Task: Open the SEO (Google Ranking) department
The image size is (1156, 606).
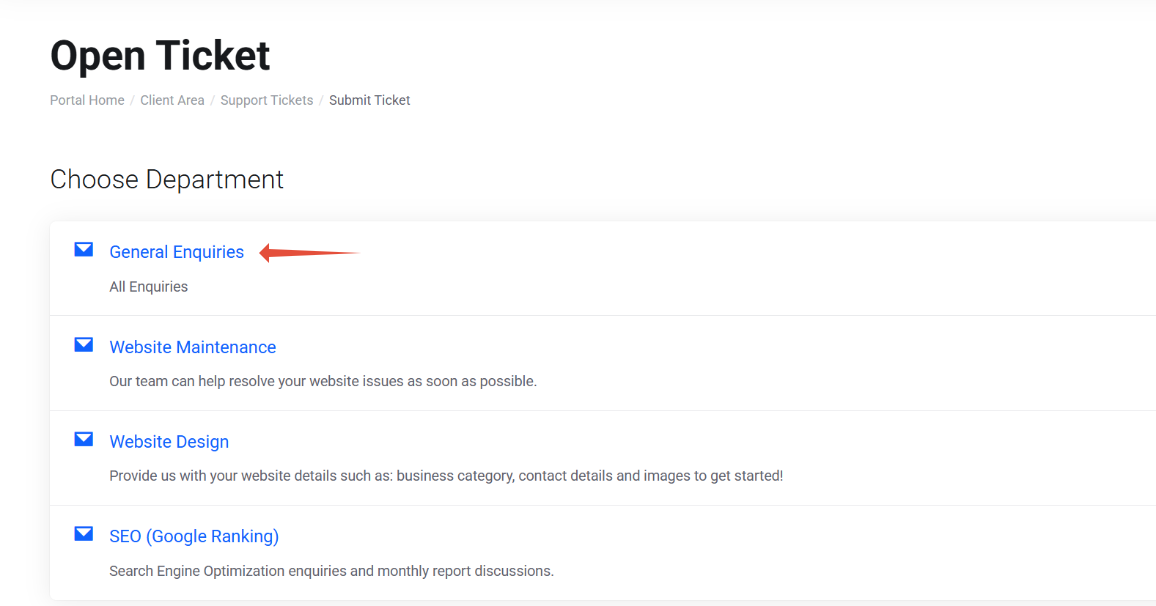Action: (194, 537)
